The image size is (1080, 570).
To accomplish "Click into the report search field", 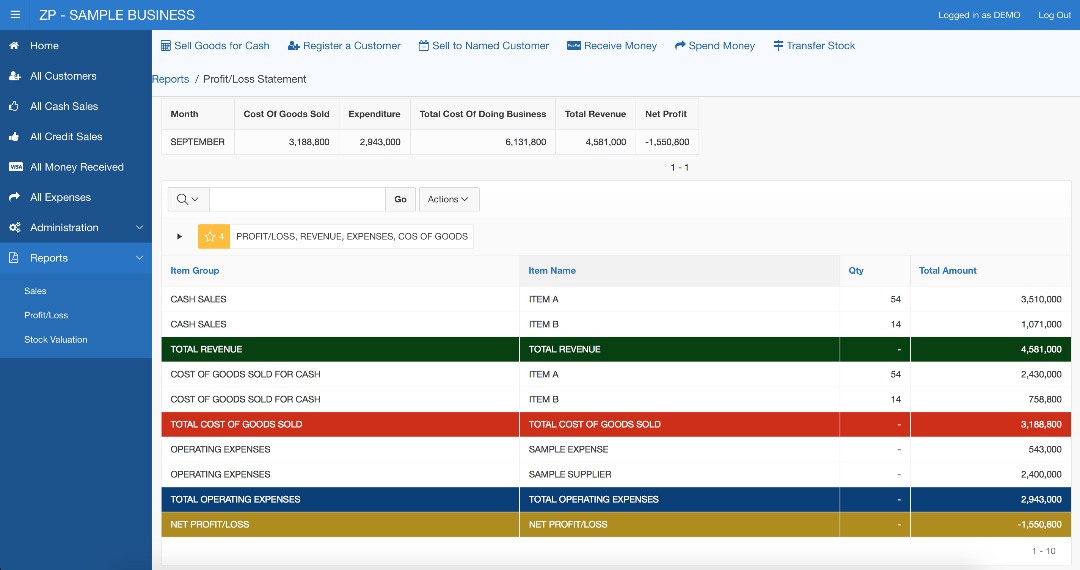I will click(x=297, y=199).
